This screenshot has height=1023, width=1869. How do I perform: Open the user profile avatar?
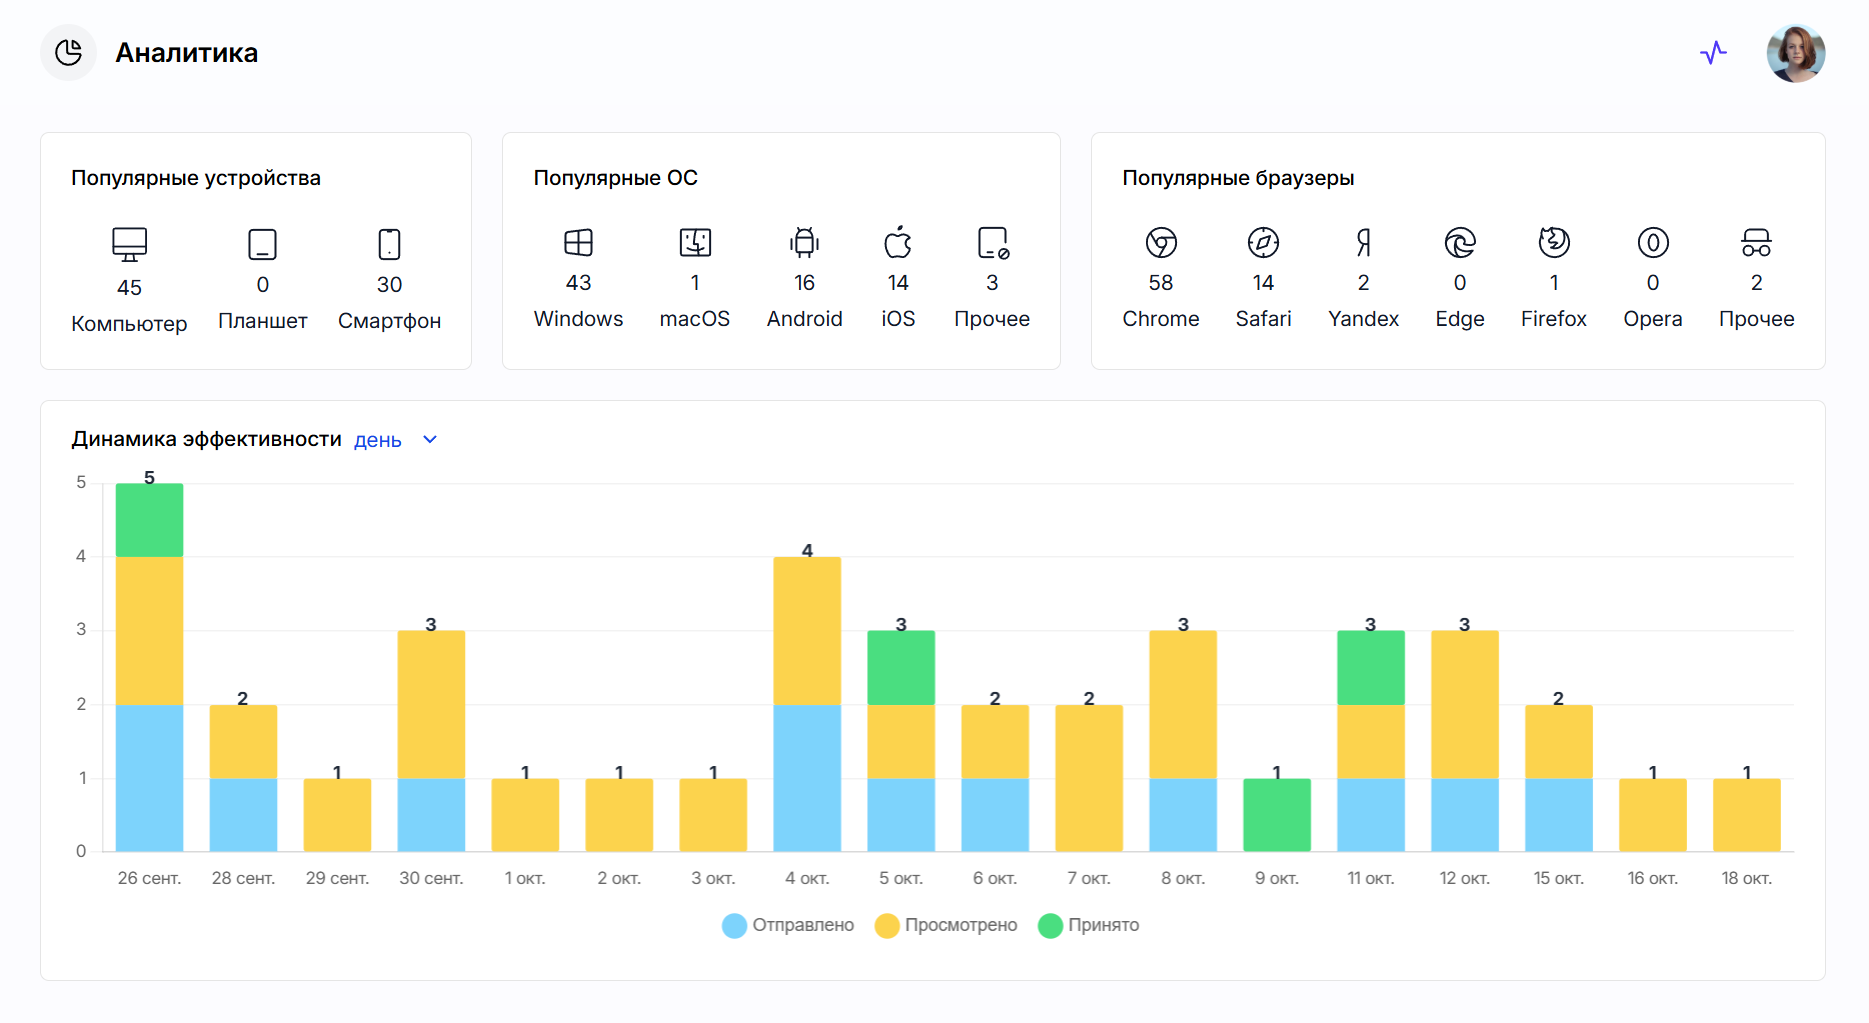coord(1795,53)
